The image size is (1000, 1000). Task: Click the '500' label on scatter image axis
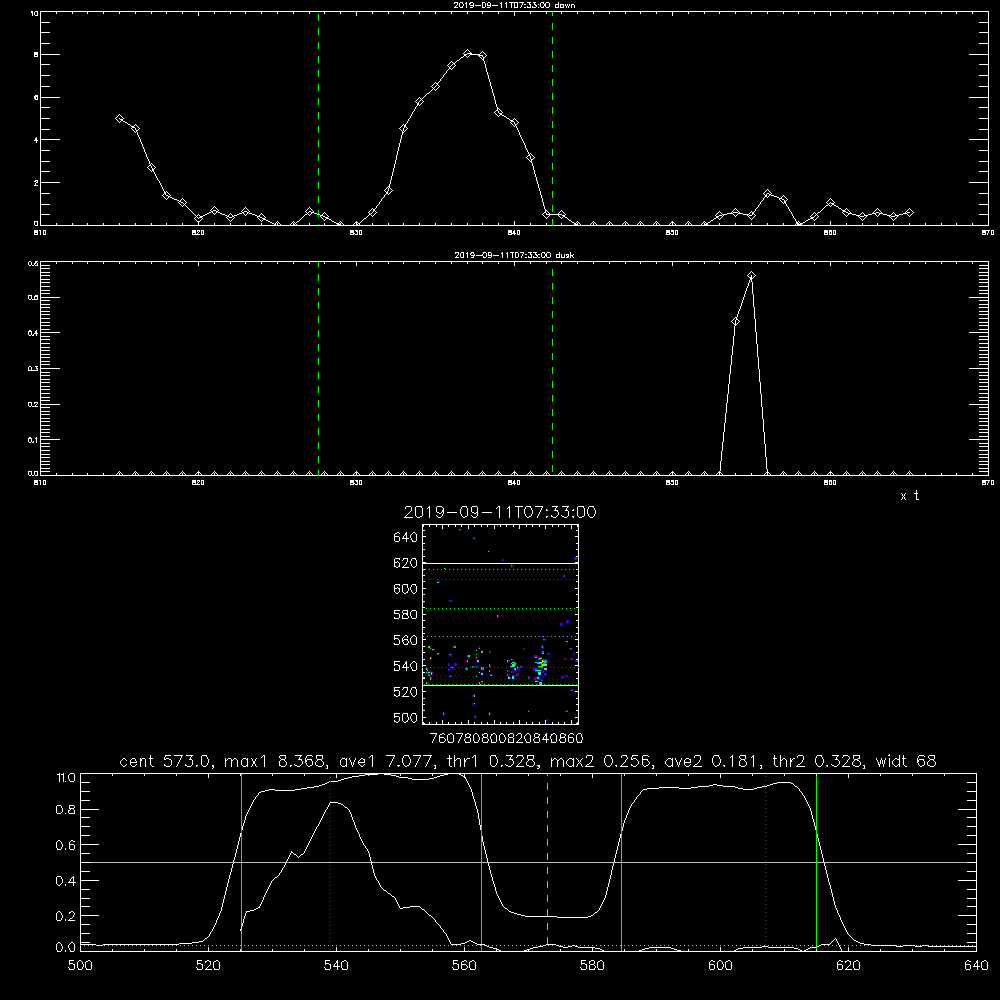pos(405,717)
